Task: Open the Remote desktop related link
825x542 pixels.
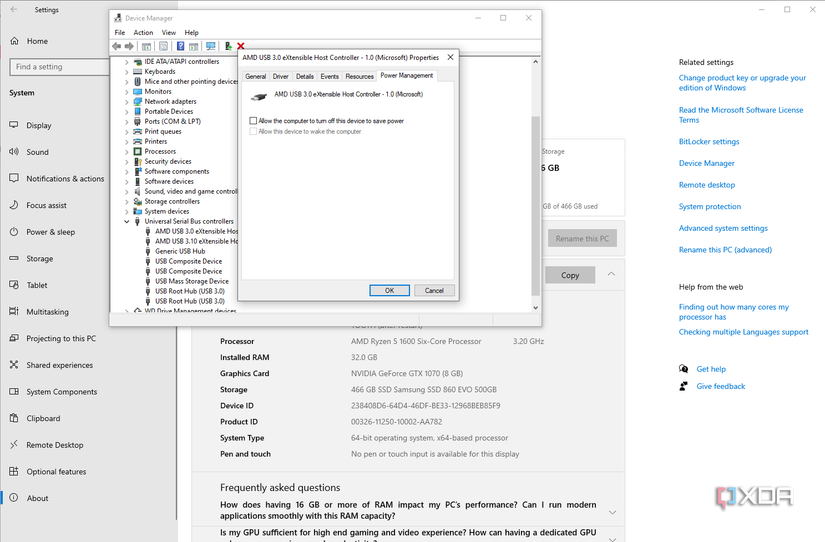Action: [x=707, y=185]
